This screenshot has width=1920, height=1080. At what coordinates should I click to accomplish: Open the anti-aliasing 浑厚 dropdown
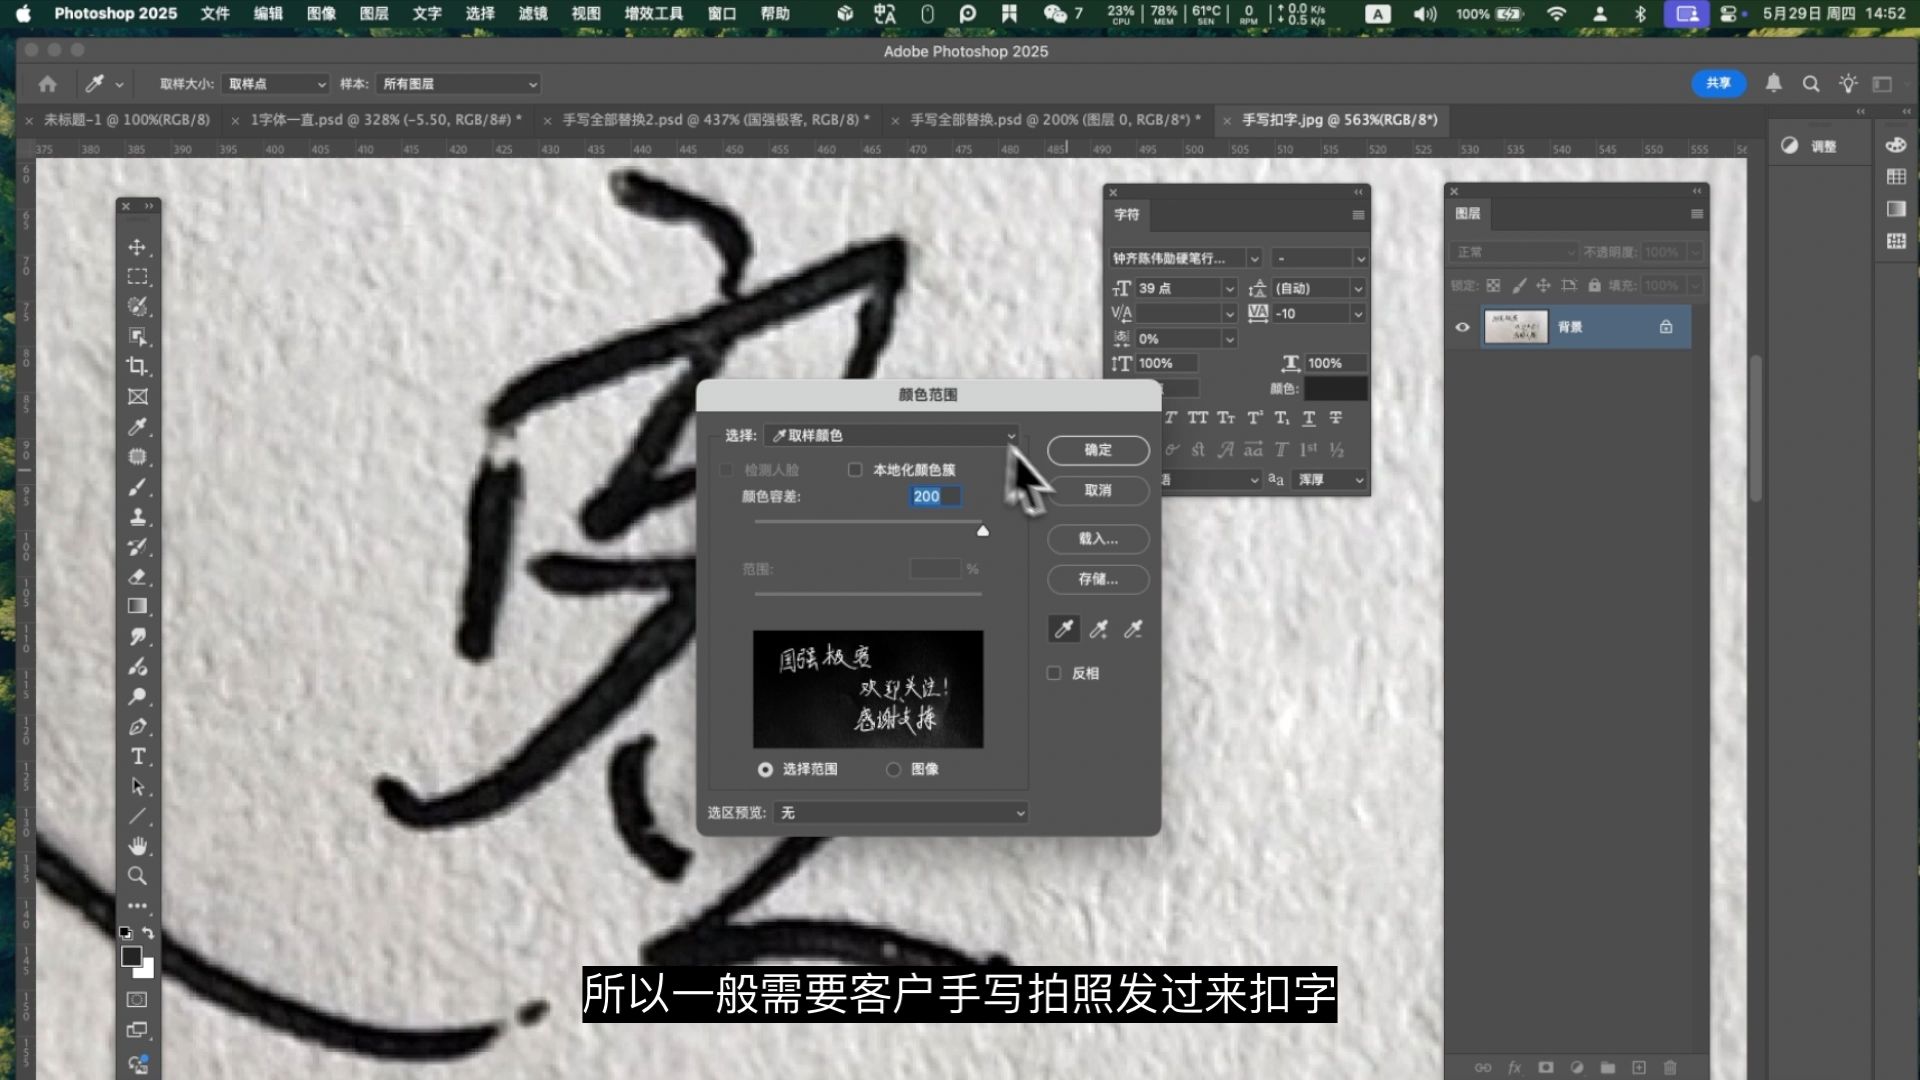1329,480
